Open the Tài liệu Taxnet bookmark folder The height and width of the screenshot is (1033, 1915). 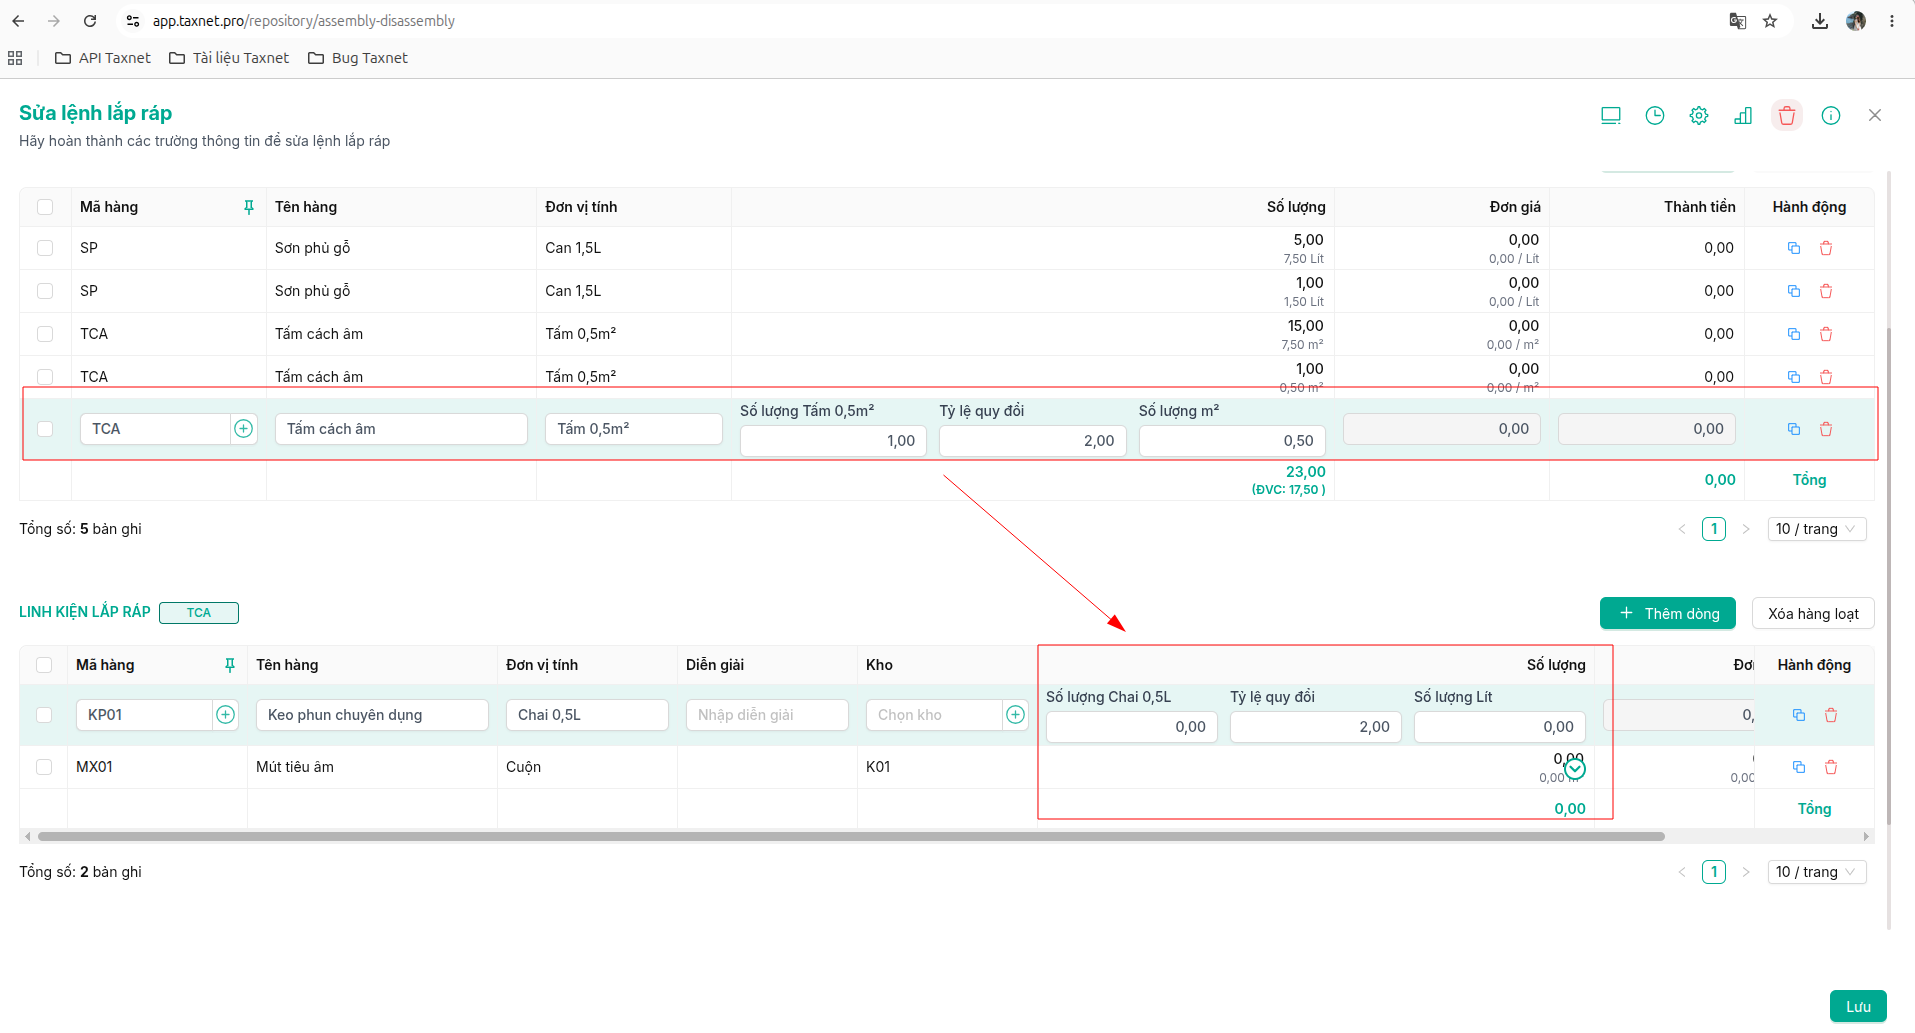229,58
